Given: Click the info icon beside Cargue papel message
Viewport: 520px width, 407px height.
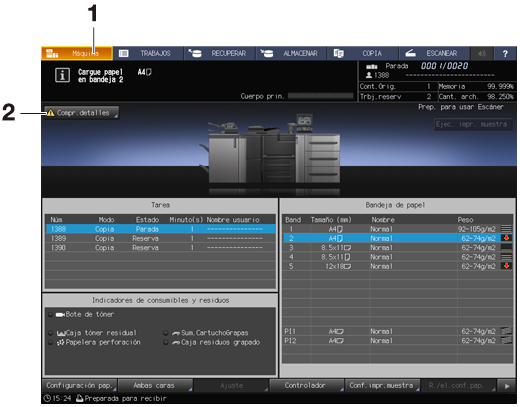Looking at the screenshot, I should coord(62,75).
